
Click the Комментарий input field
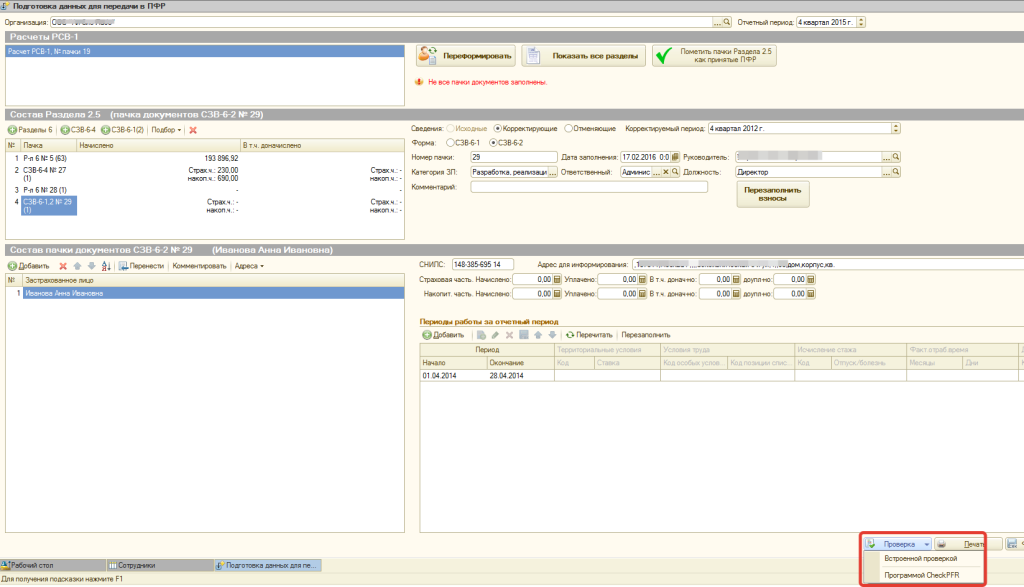pyautogui.click(x=589, y=187)
